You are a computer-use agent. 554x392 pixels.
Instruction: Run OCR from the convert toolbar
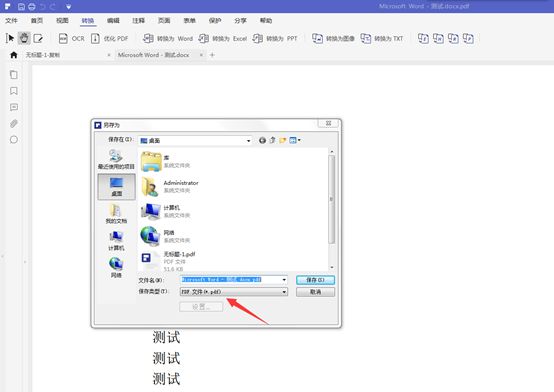point(71,39)
